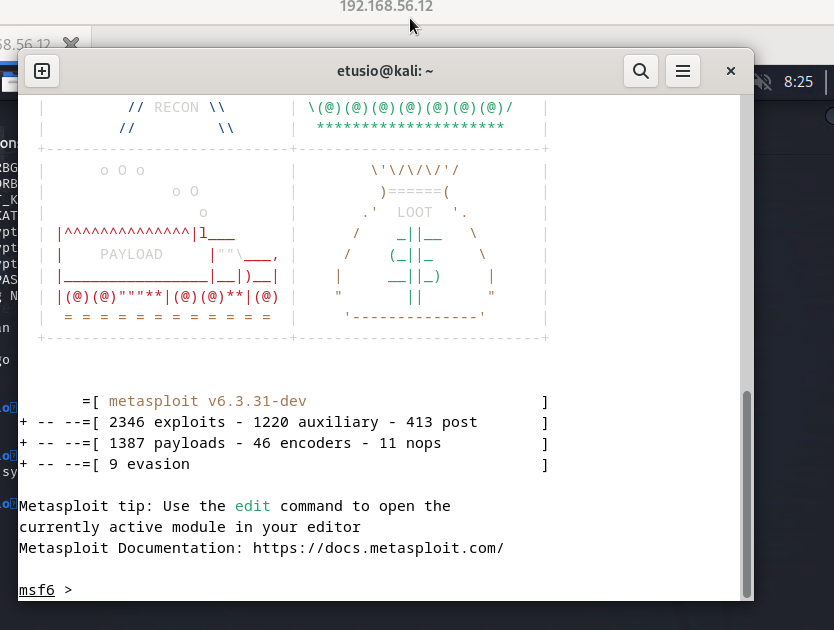Click the 'metasploit v6.3.31-dev' version text
Image resolution: width=834 pixels, height=630 pixels.
[x=207, y=401]
